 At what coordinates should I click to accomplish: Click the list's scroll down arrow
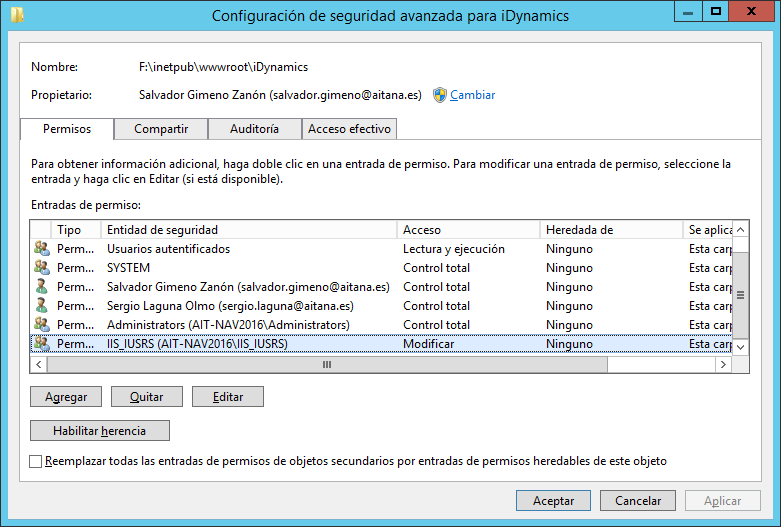tap(741, 347)
